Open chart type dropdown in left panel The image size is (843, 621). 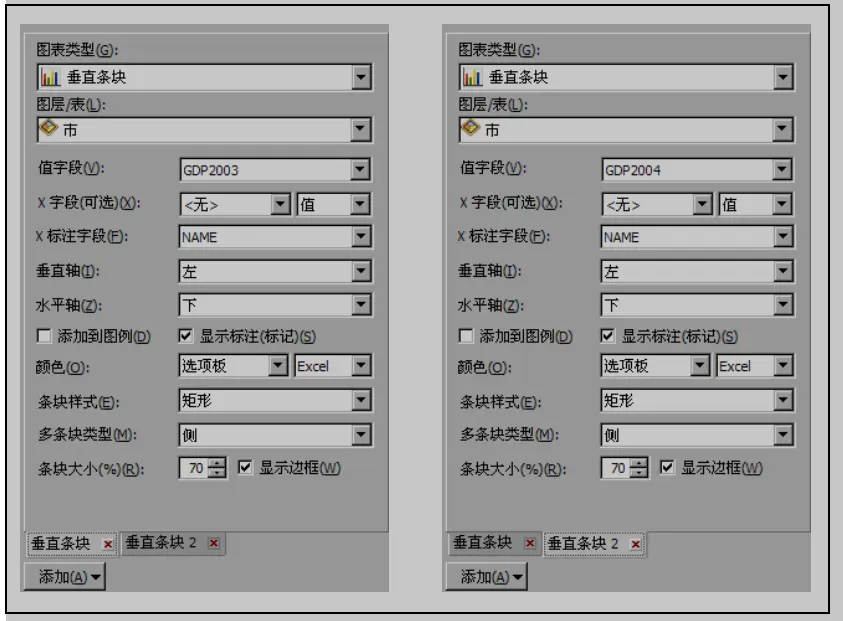point(361,77)
